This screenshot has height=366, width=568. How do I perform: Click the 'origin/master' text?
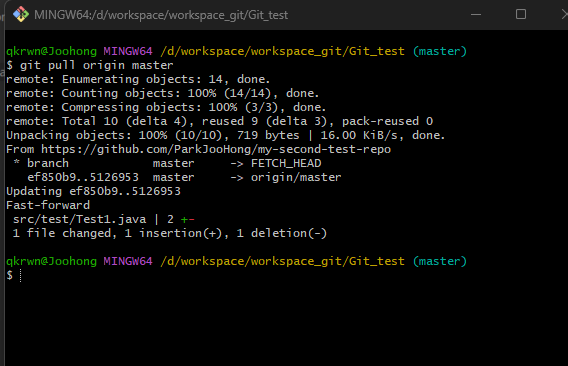296,177
